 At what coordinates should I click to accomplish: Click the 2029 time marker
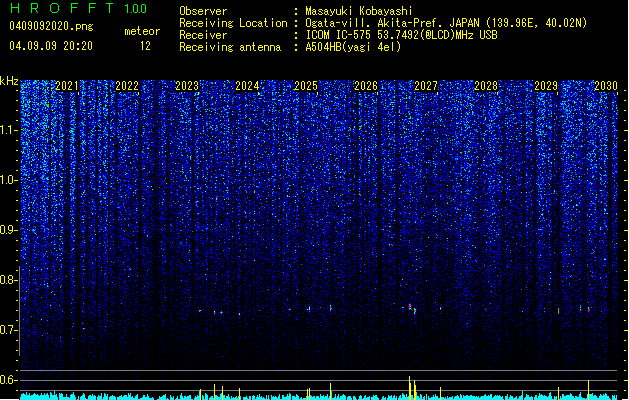point(546,86)
